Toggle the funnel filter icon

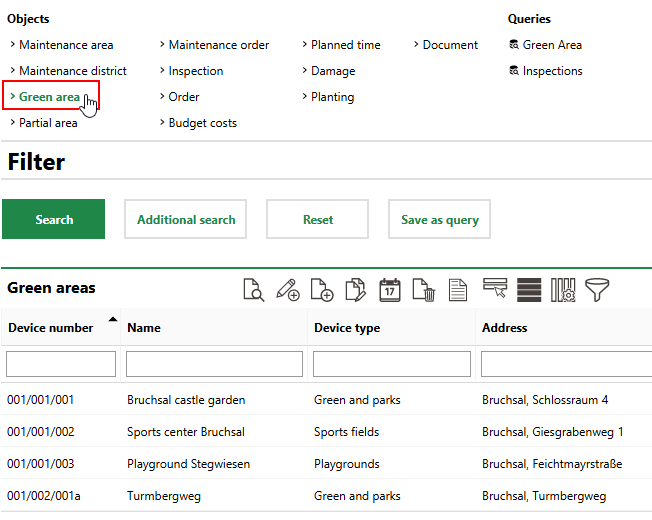coord(597,290)
